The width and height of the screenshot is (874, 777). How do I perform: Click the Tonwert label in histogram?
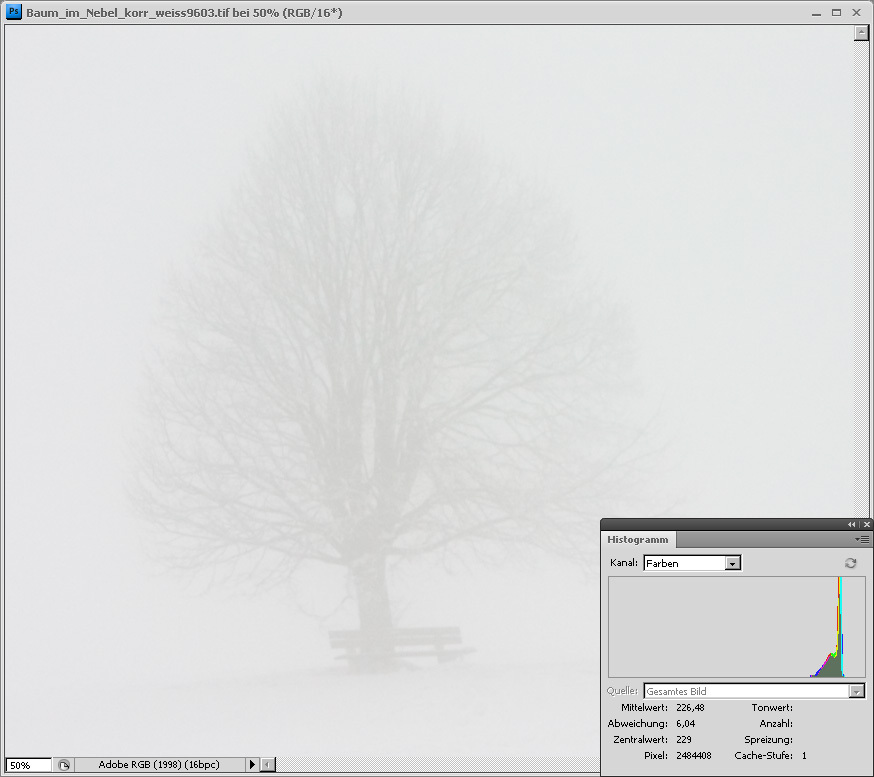click(x=772, y=707)
